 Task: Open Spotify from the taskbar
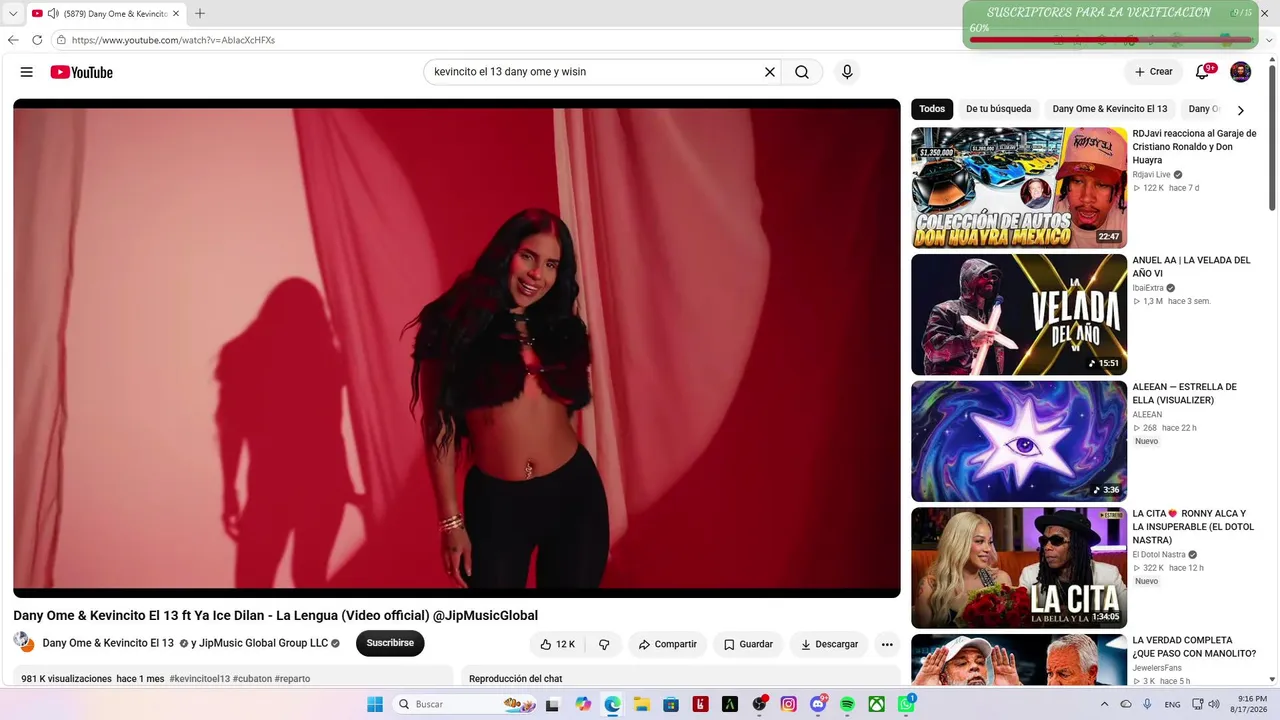(848, 704)
